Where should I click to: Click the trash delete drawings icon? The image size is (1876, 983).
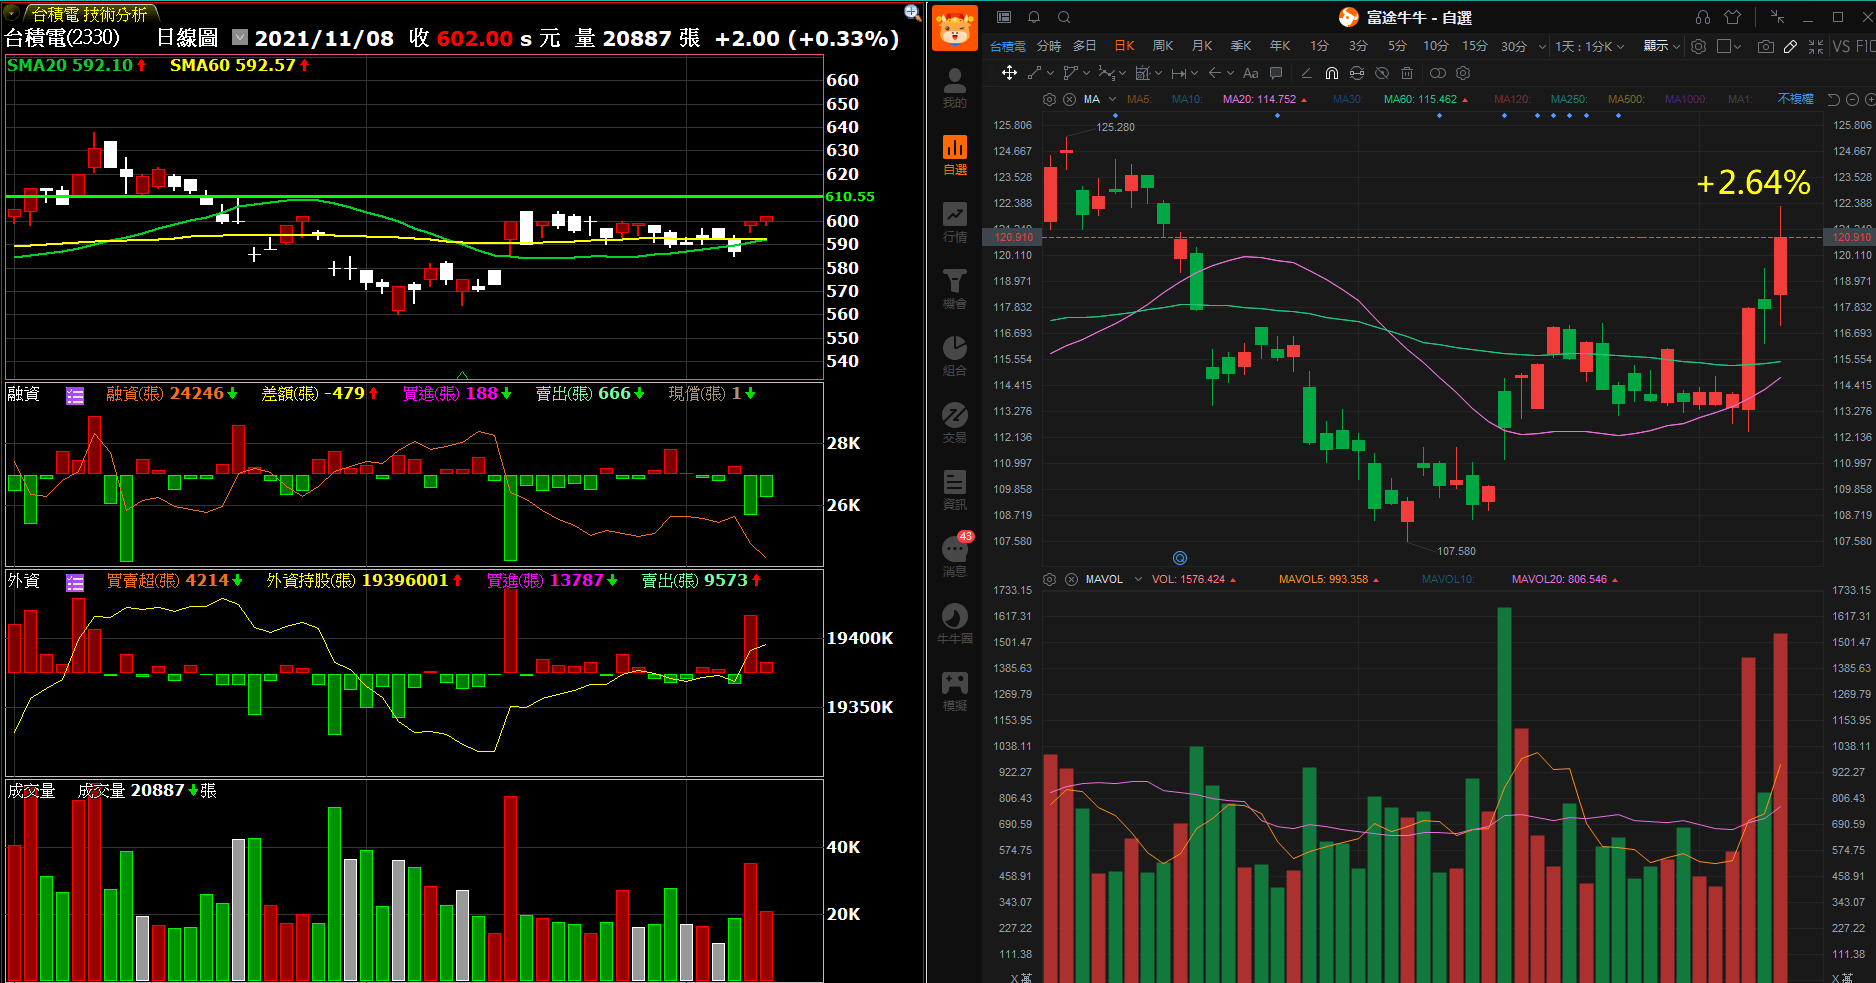pos(1407,73)
